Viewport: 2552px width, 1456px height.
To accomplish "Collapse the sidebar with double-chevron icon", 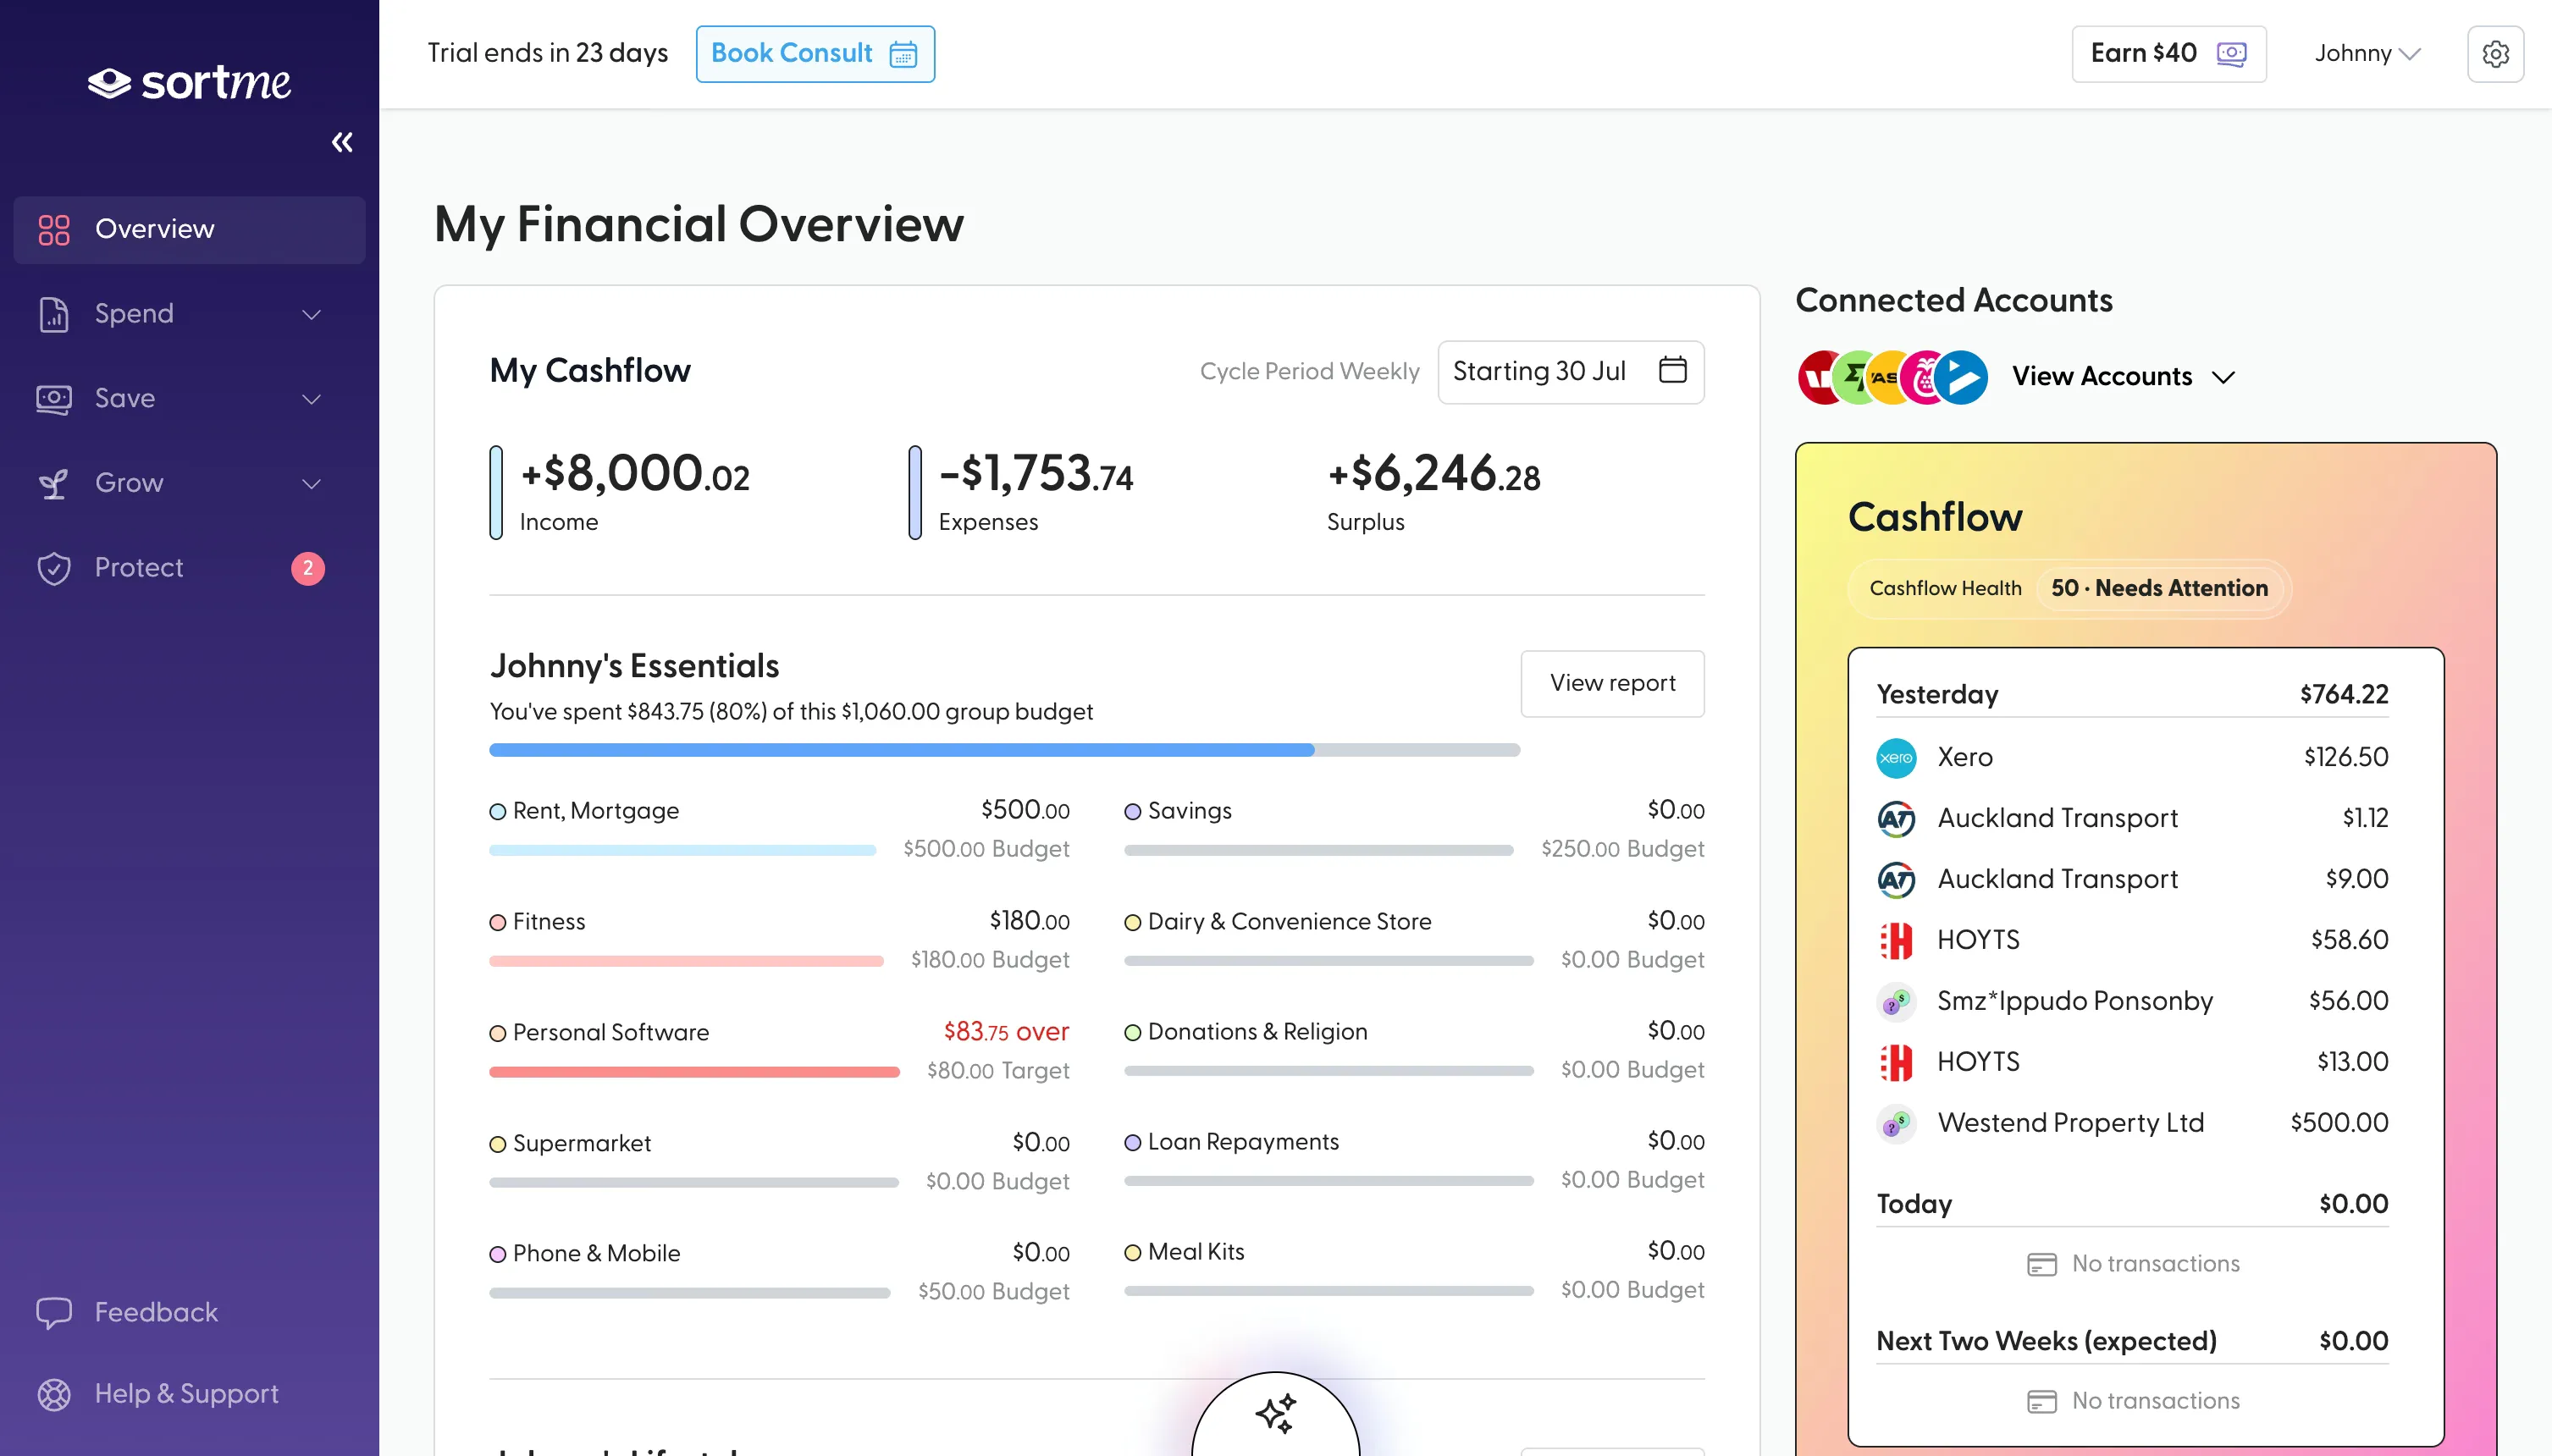I will click(342, 142).
